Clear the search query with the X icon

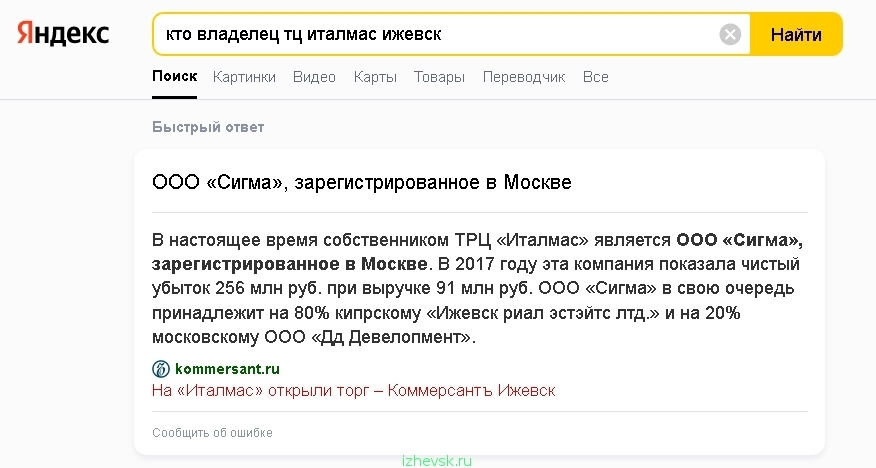[x=730, y=34]
